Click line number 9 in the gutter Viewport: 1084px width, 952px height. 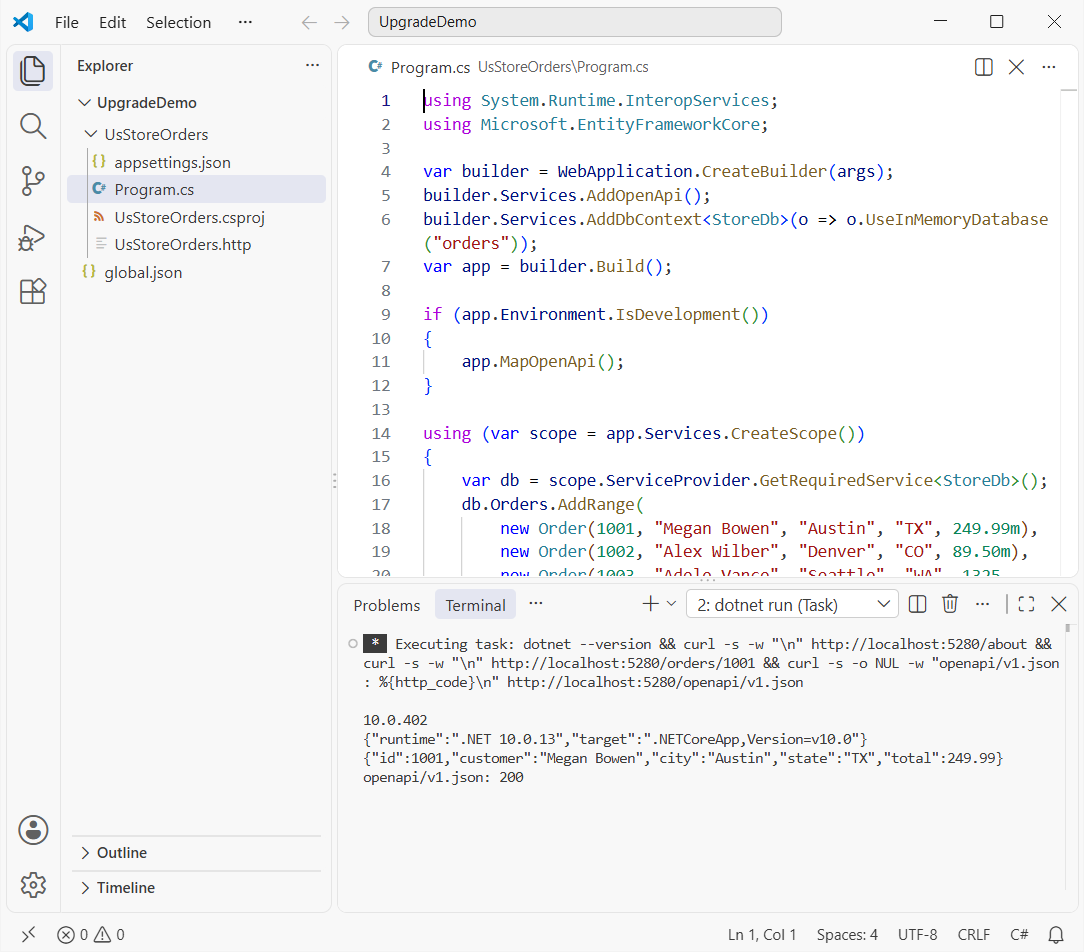386,315
